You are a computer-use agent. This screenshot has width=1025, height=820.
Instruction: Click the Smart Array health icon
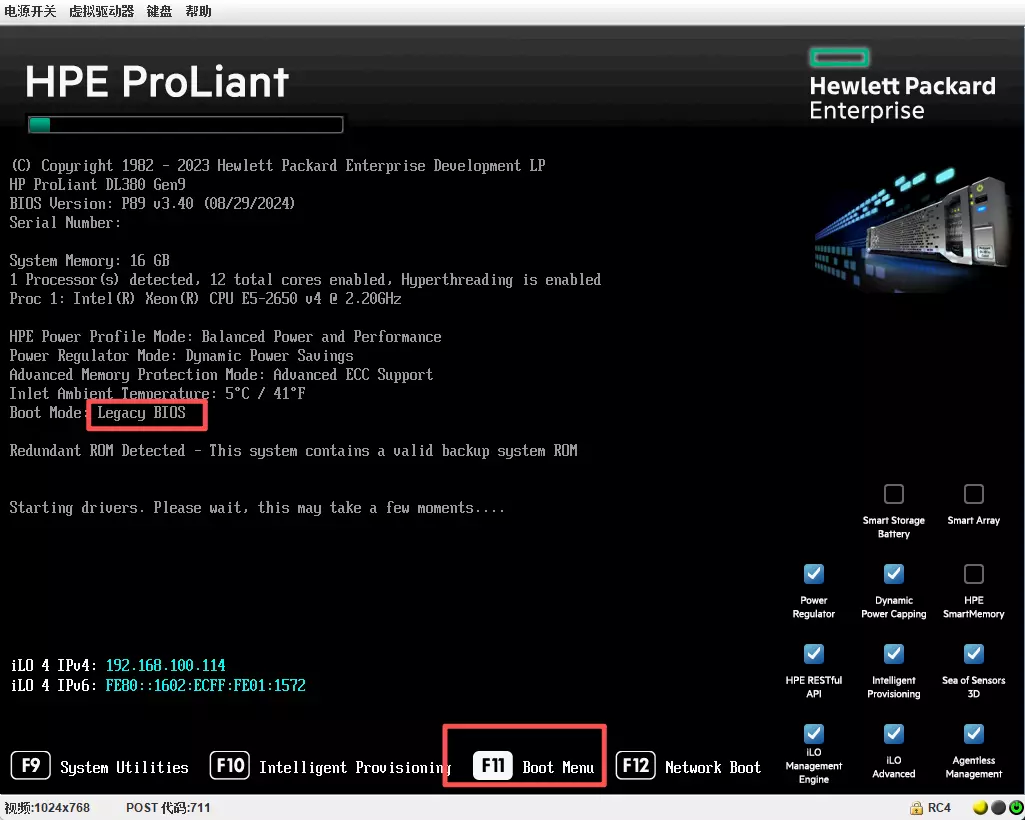[x=973, y=492]
